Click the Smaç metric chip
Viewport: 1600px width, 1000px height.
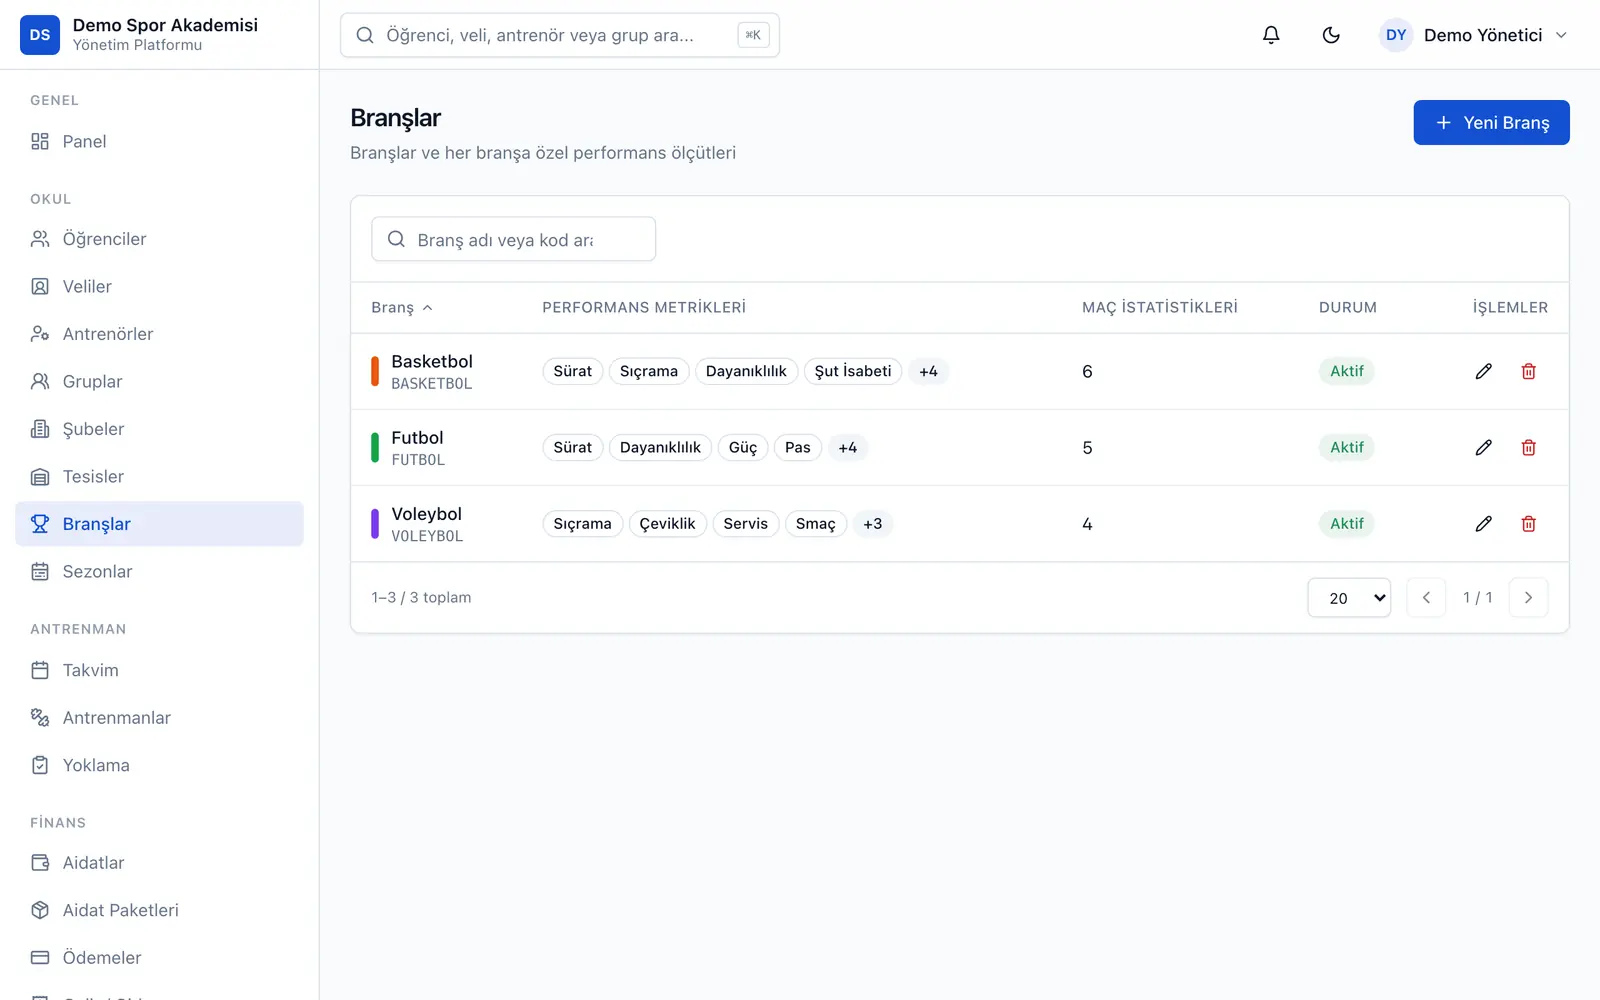(x=816, y=523)
